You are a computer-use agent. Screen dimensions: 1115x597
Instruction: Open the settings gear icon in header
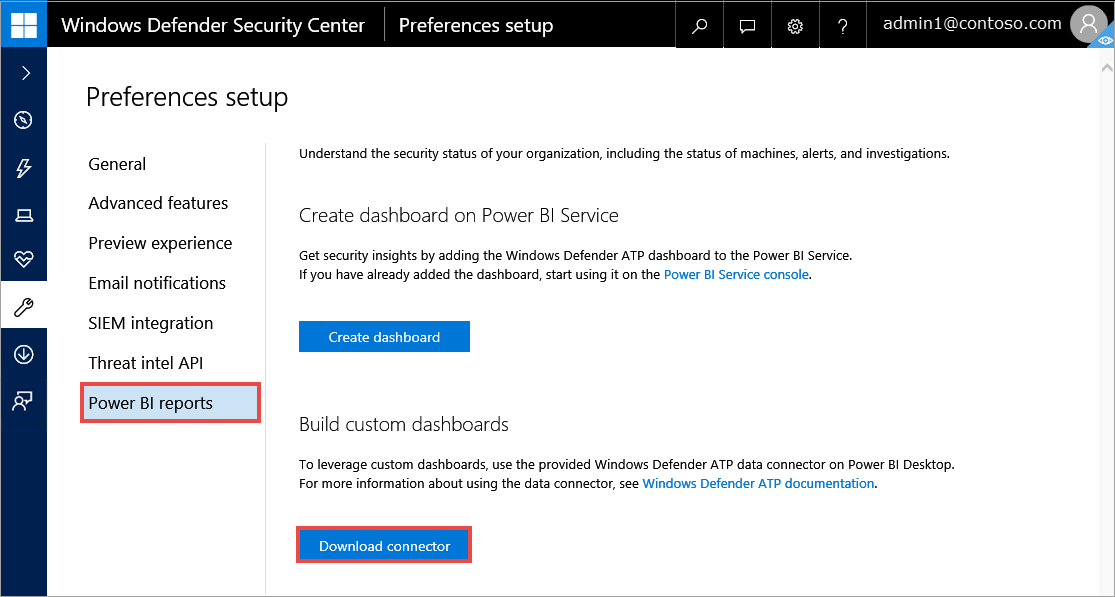(795, 26)
